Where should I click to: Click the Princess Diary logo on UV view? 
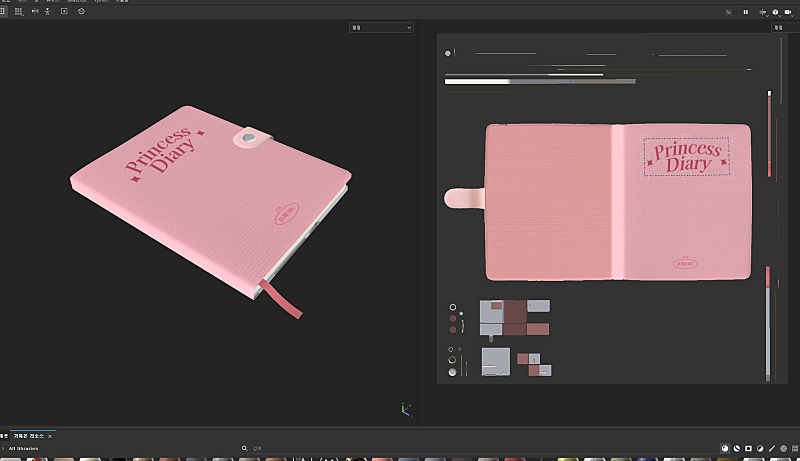point(687,157)
